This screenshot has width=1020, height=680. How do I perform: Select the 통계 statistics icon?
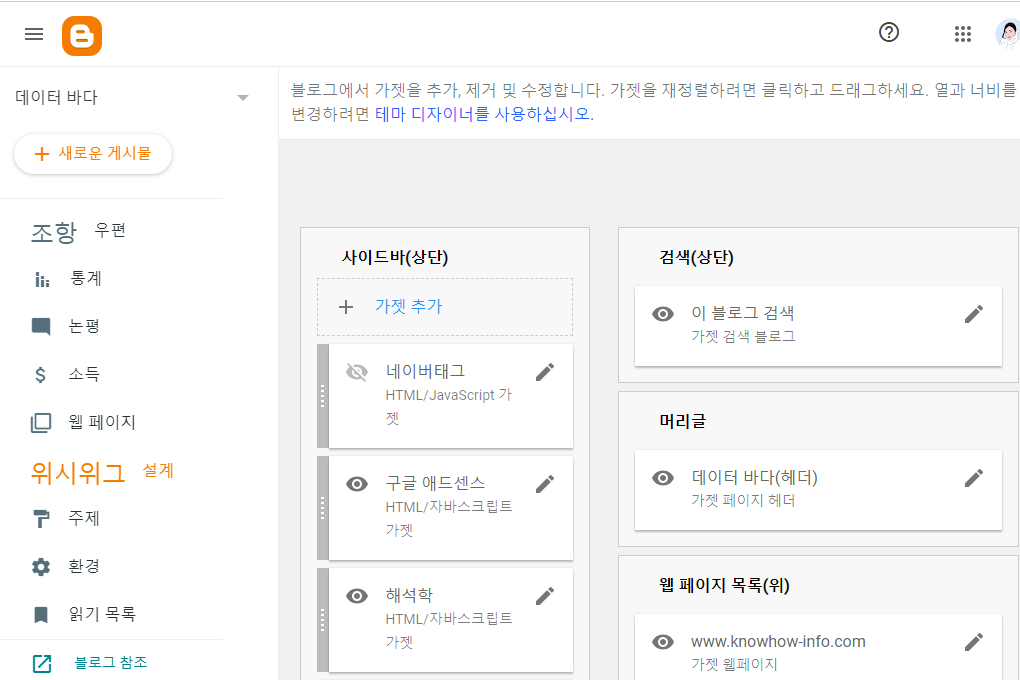point(41,278)
